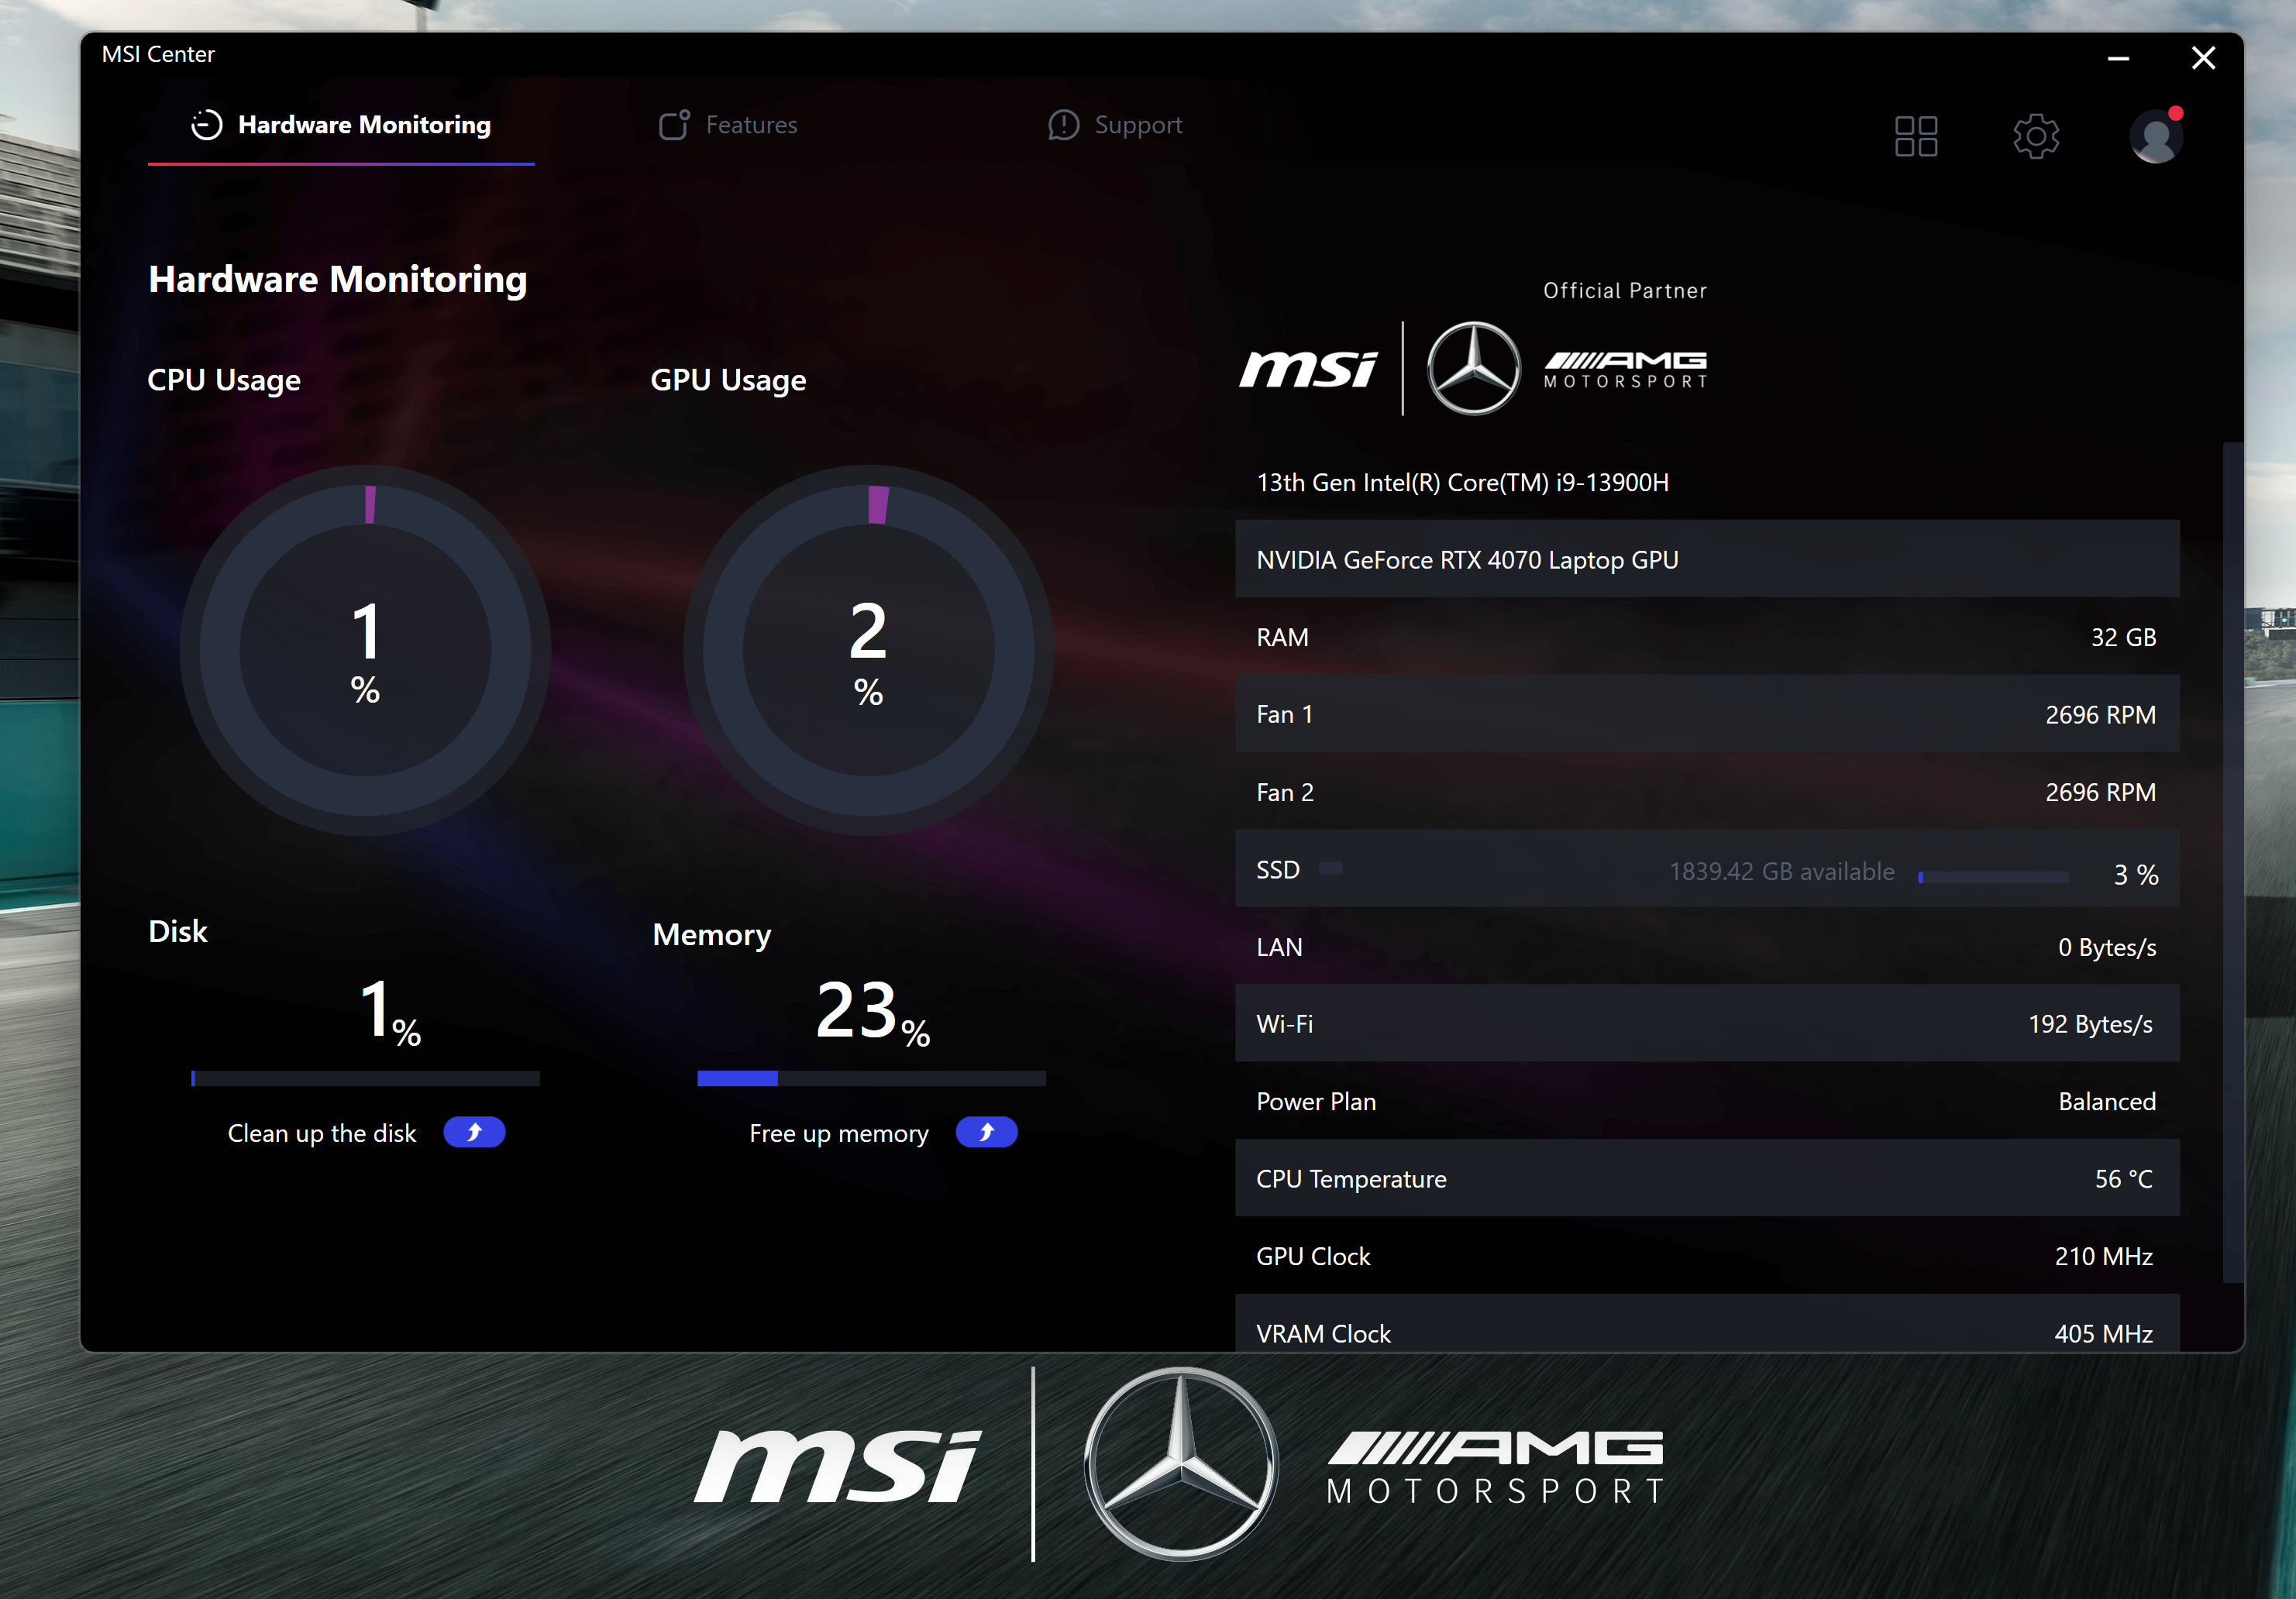Click the Features tab icon

674,125
